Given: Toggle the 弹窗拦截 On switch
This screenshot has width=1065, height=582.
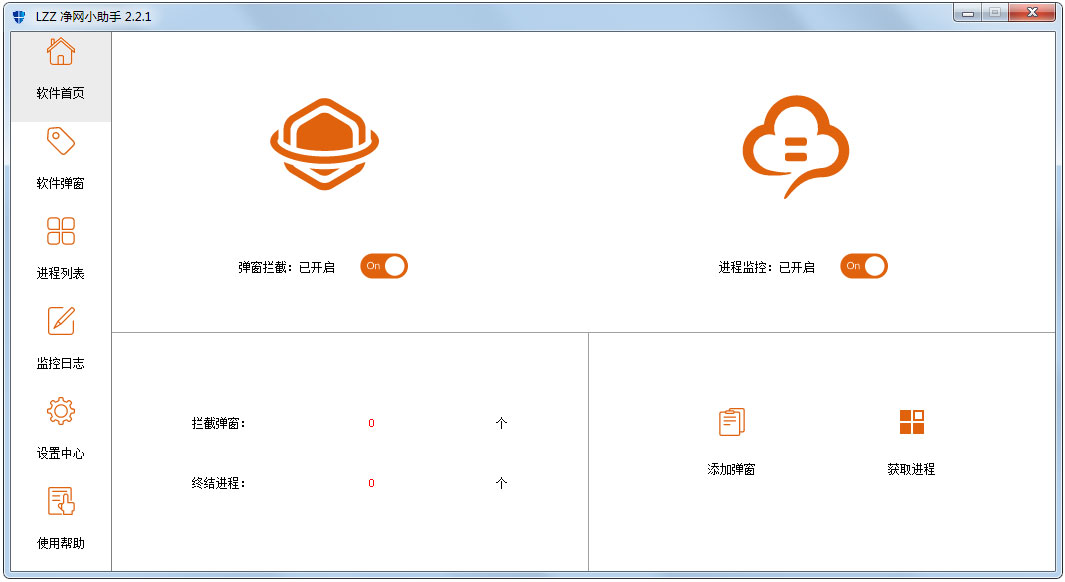Looking at the screenshot, I should pyautogui.click(x=384, y=266).
